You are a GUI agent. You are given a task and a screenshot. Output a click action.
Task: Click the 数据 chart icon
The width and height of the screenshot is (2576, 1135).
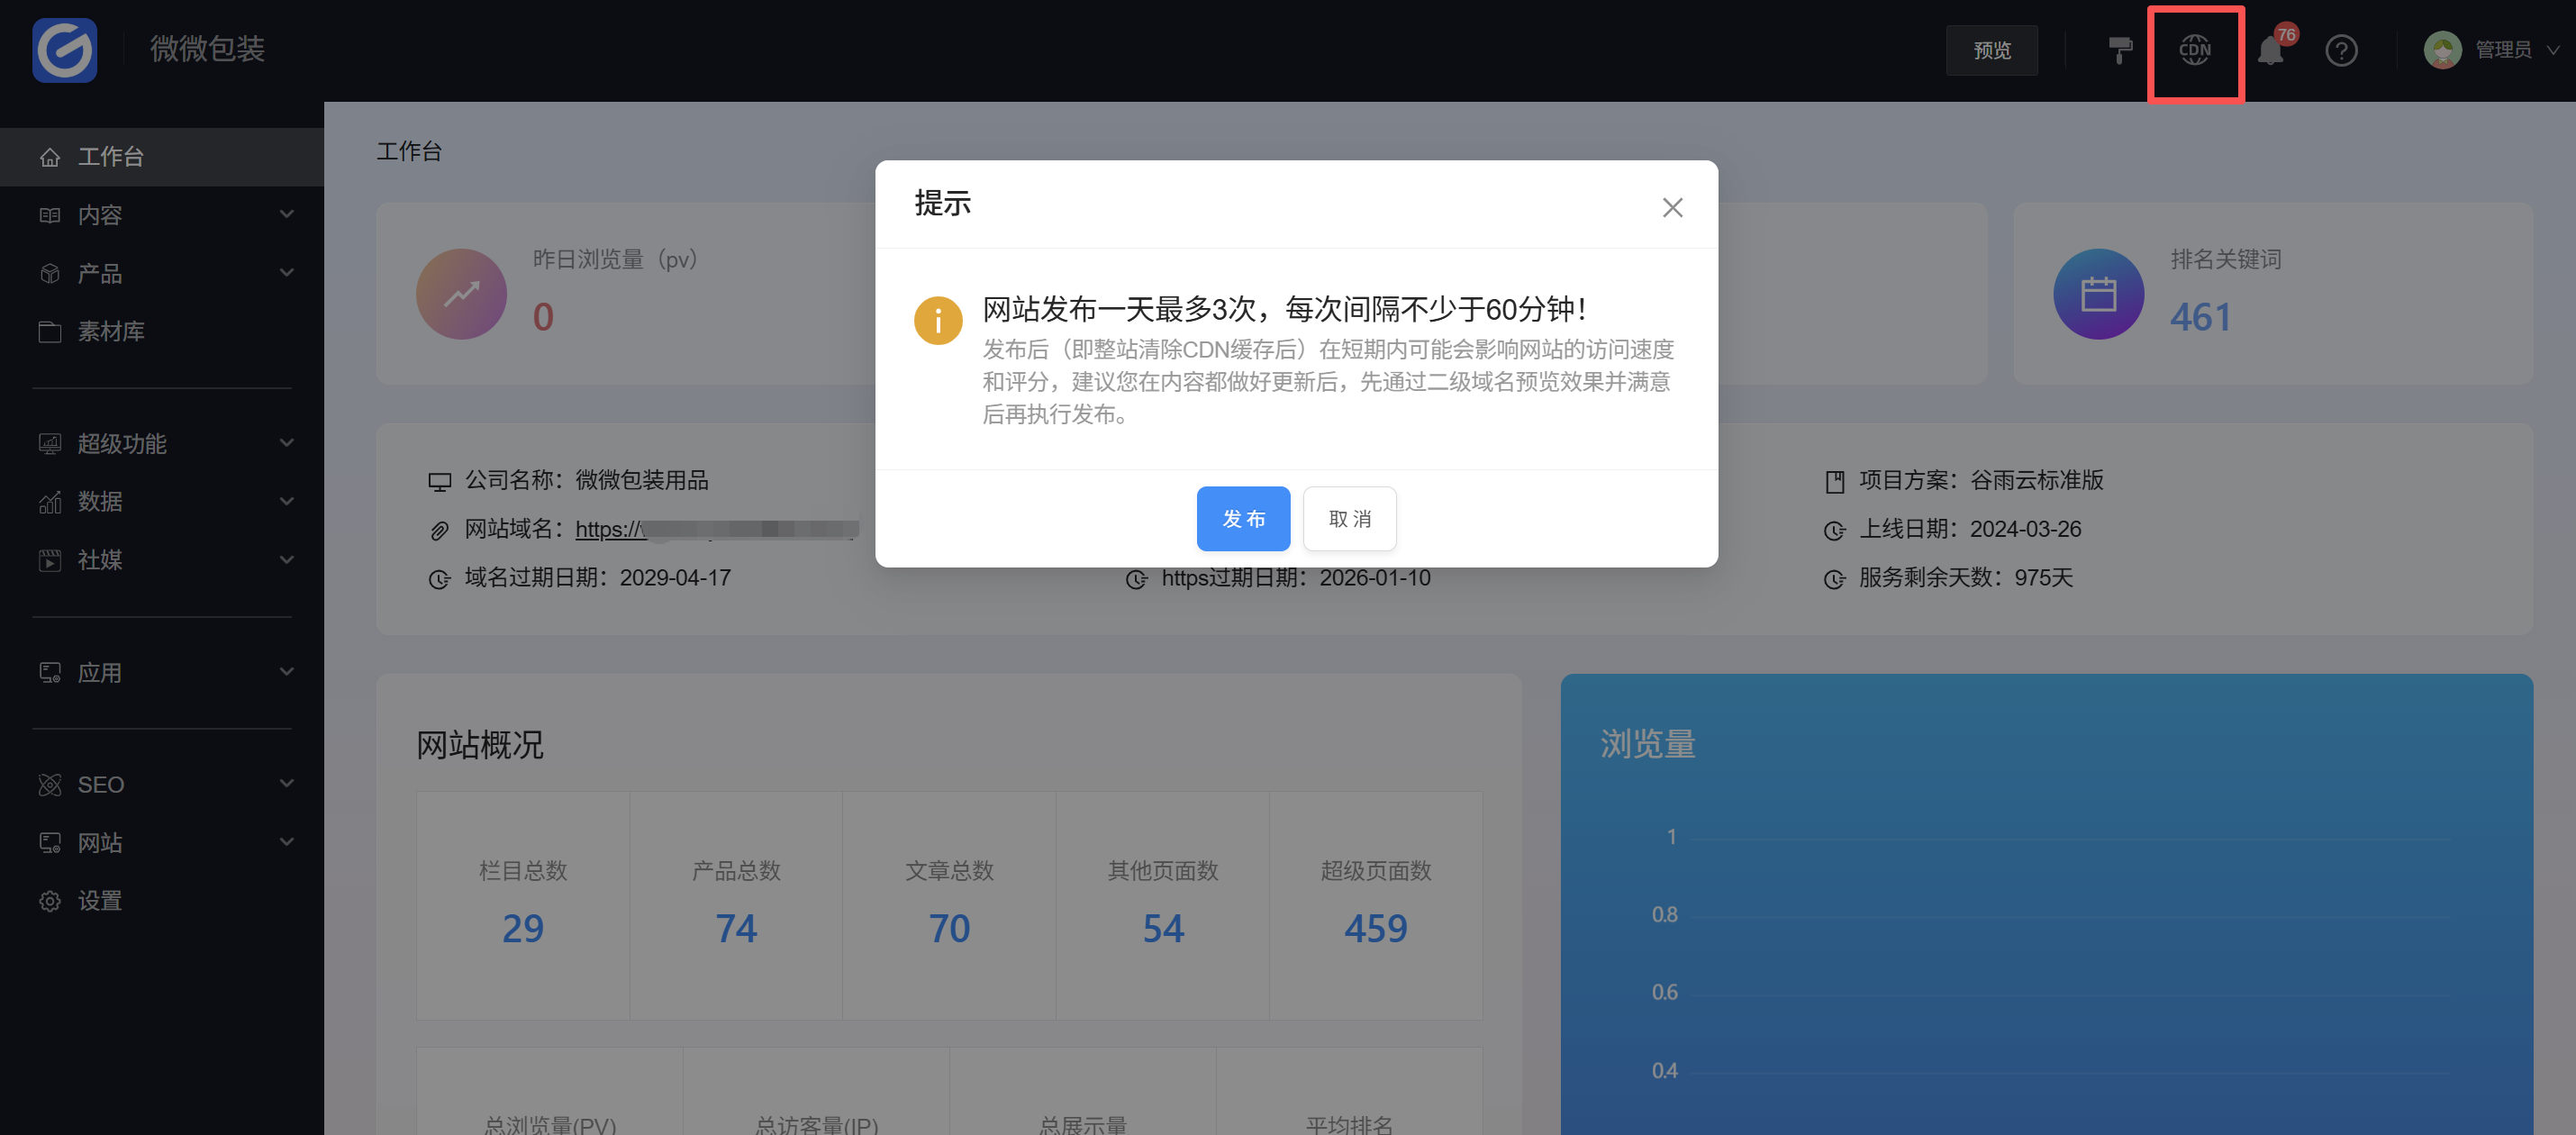[50, 501]
